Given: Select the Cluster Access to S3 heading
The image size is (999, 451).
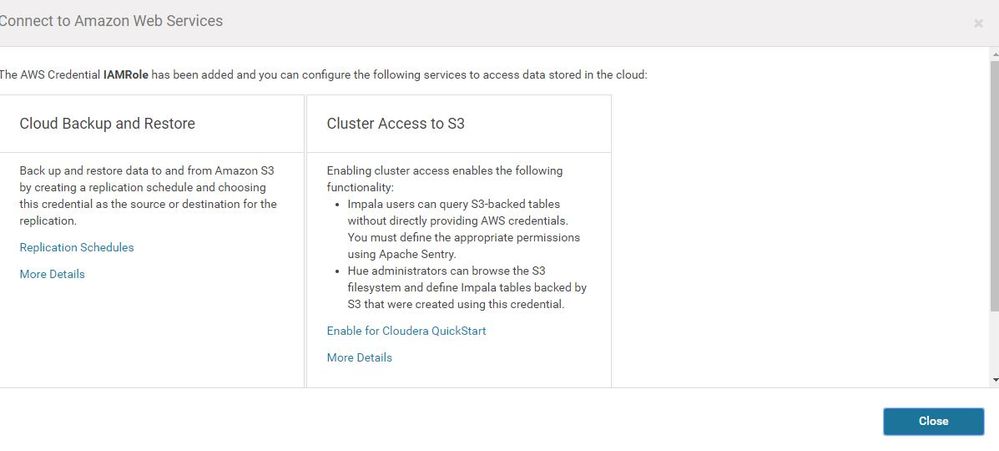Looking at the screenshot, I should coord(396,124).
